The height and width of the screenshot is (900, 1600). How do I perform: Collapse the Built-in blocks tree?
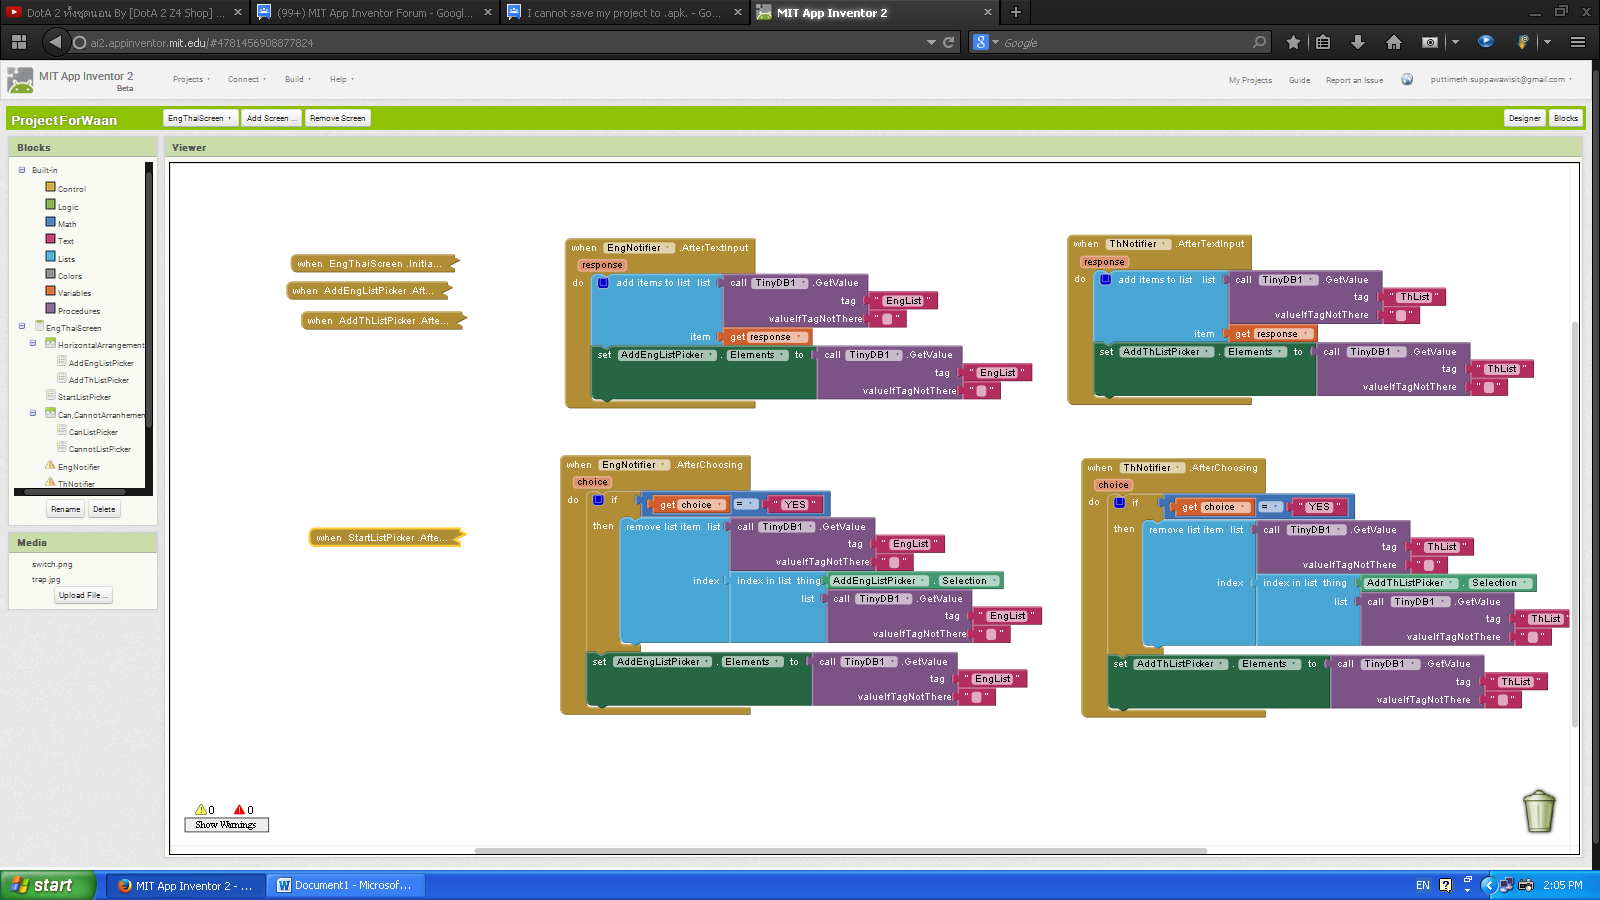[23, 169]
